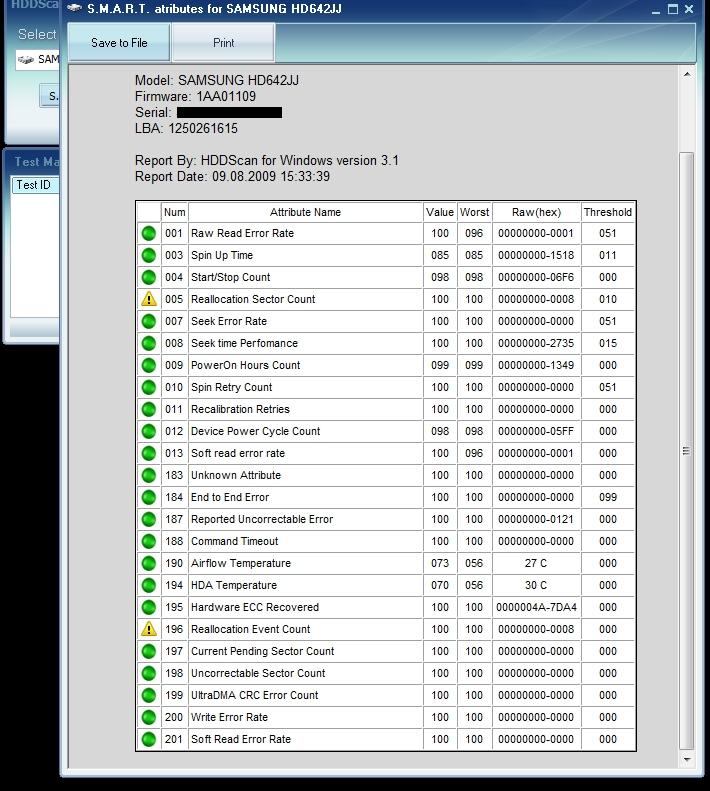The height and width of the screenshot is (791, 710).
Task: Click green status icon for End to End Error
Action: coord(149,497)
